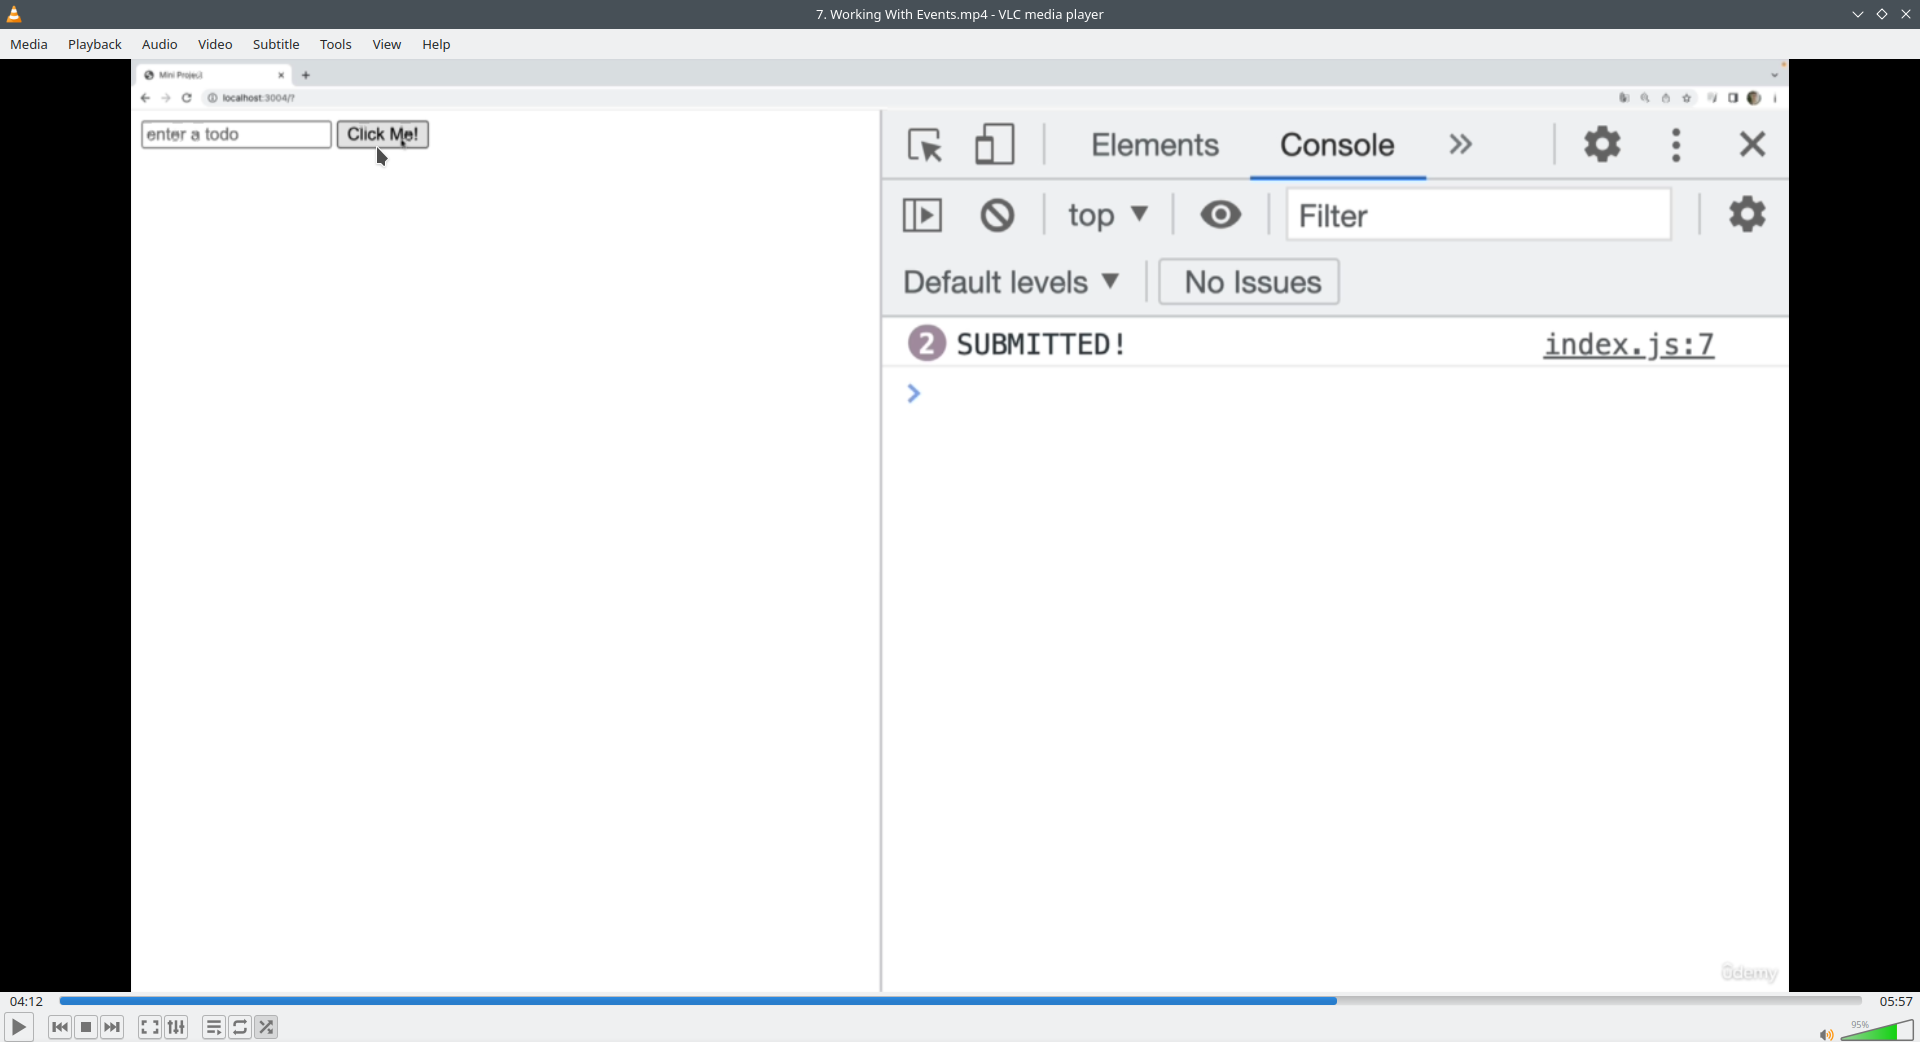Toggle the total time display 05:57
This screenshot has height=1042, width=1920.
pyautogui.click(x=1896, y=1001)
